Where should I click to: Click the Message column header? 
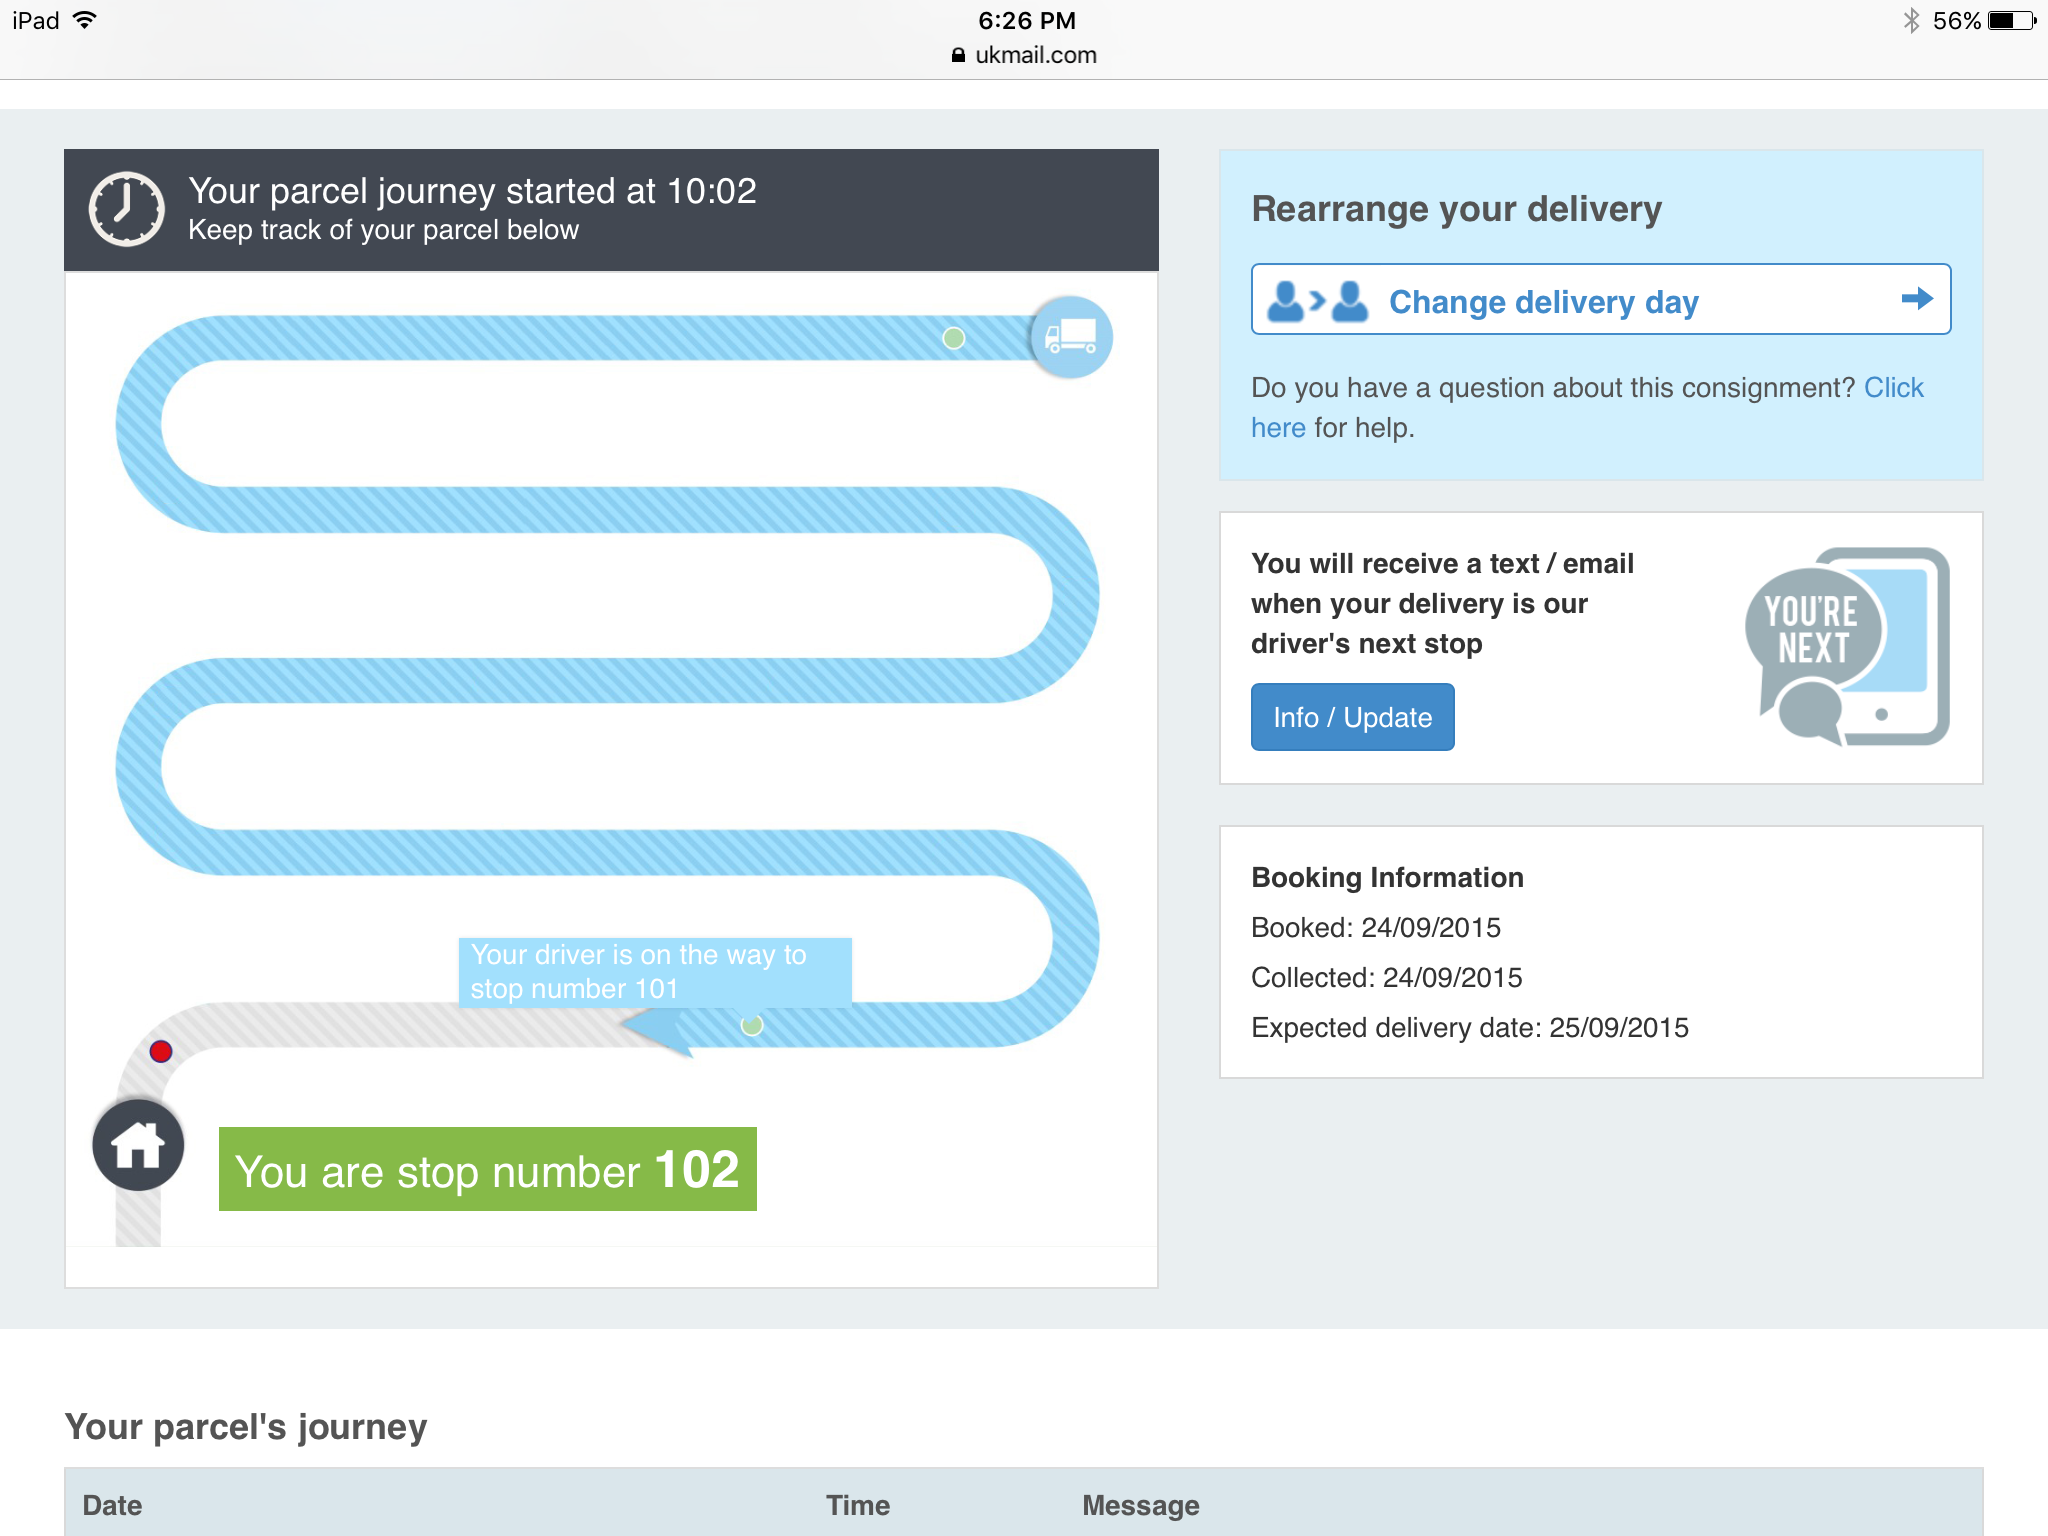1140,1505
